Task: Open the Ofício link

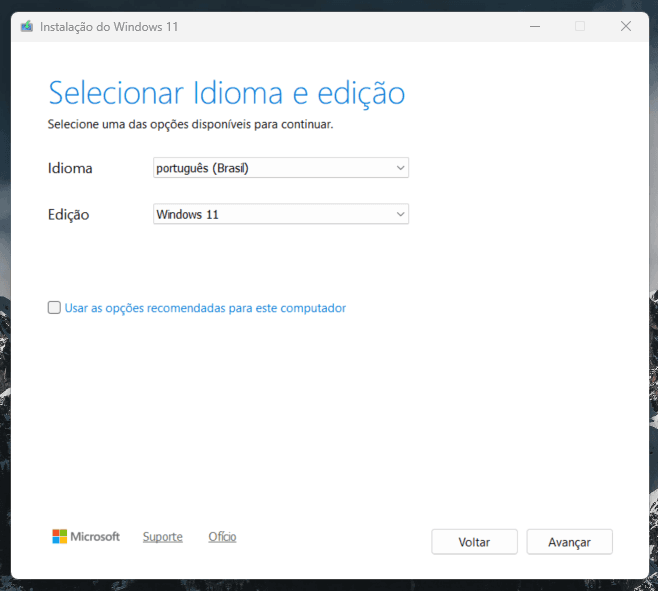Action: [x=222, y=536]
